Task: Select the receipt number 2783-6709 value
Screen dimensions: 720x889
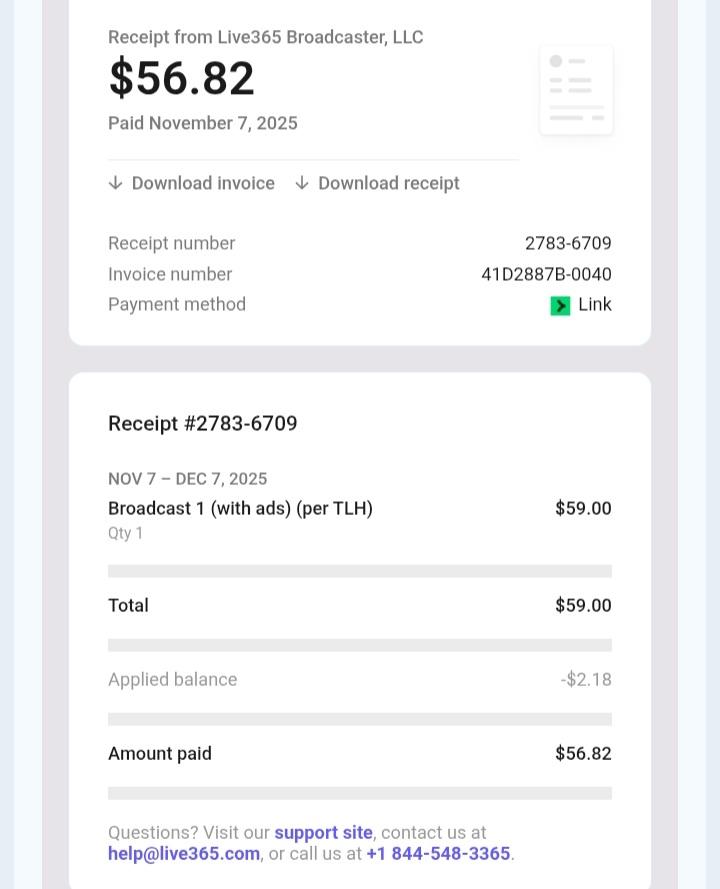Action: [x=568, y=243]
